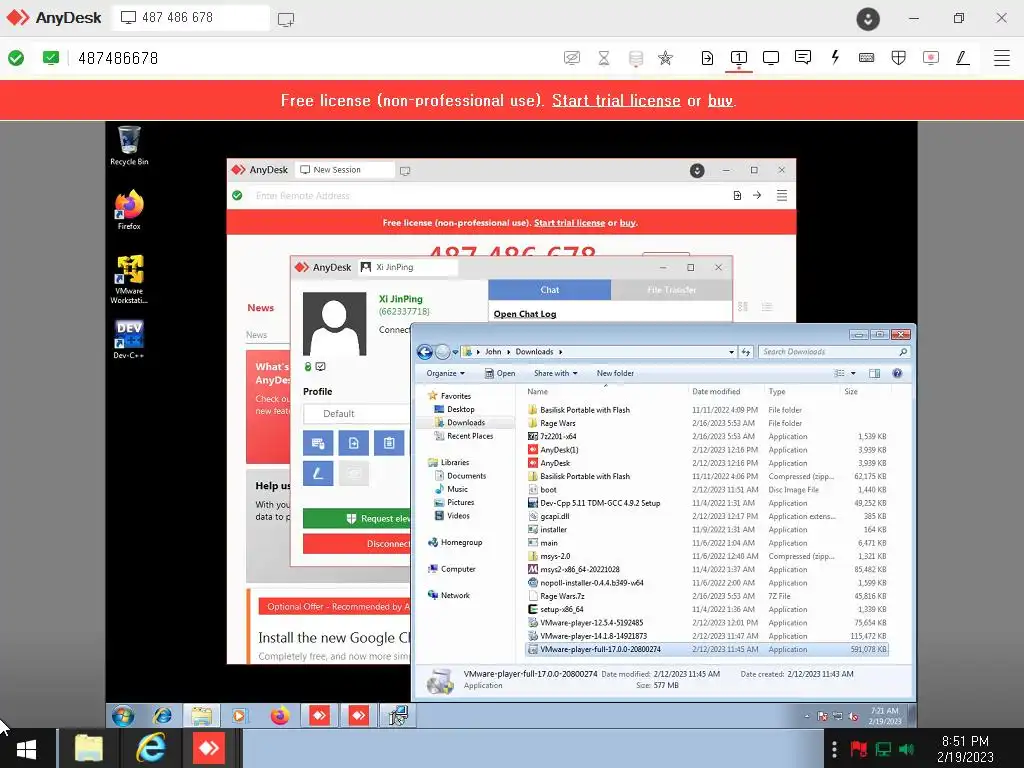Viewport: 1024px width, 768px height.
Task: Click Windows Media Player on remote taskbar
Action: tap(240, 716)
